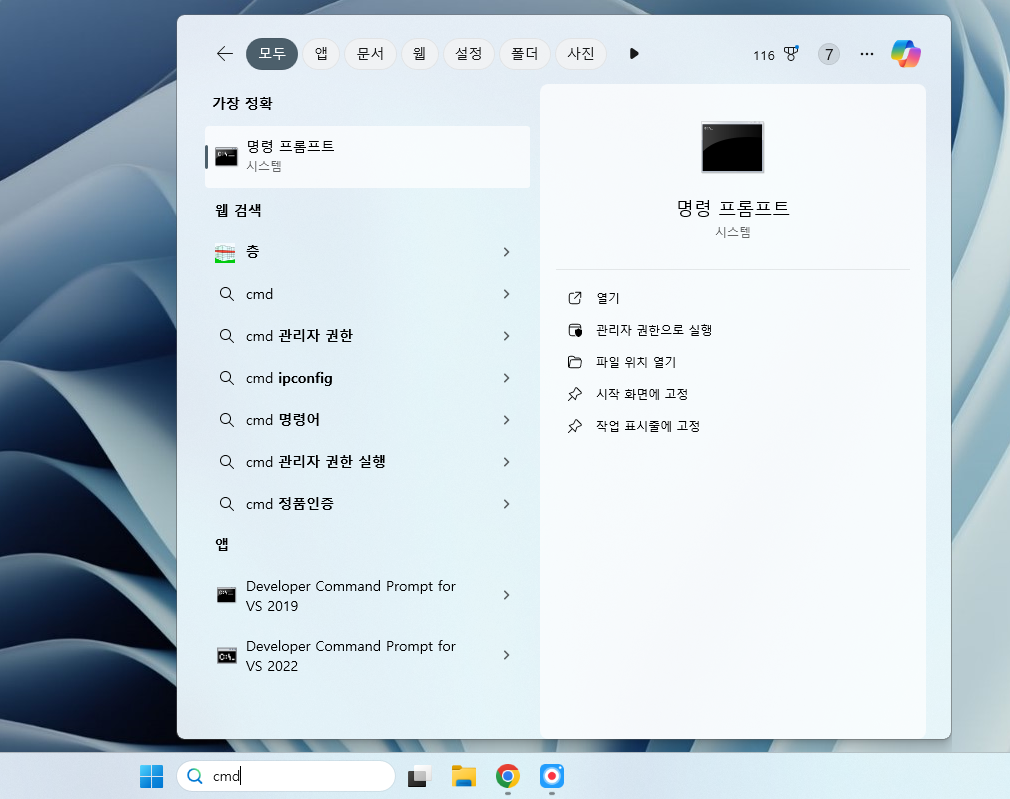Expand chevron for cmd 관리자 권한 실행

coord(506,461)
